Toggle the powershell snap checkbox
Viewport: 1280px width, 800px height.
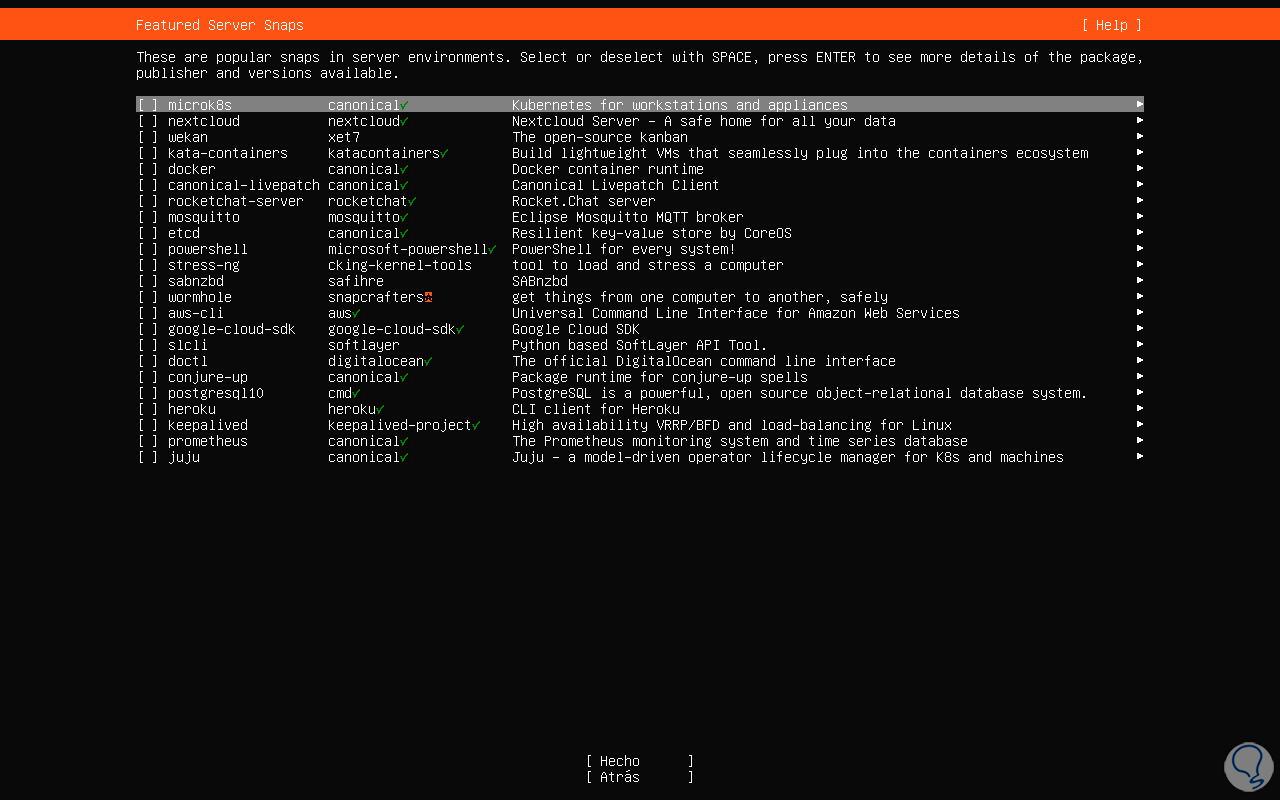(148, 249)
